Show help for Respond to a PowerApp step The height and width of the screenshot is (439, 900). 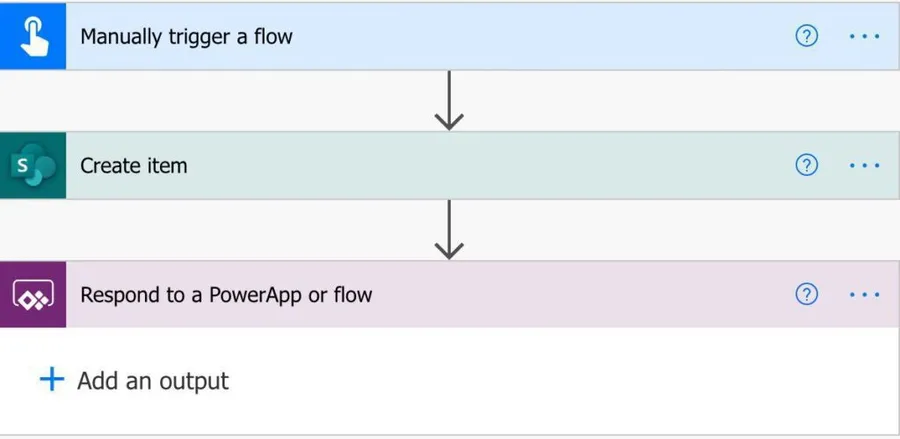806,294
